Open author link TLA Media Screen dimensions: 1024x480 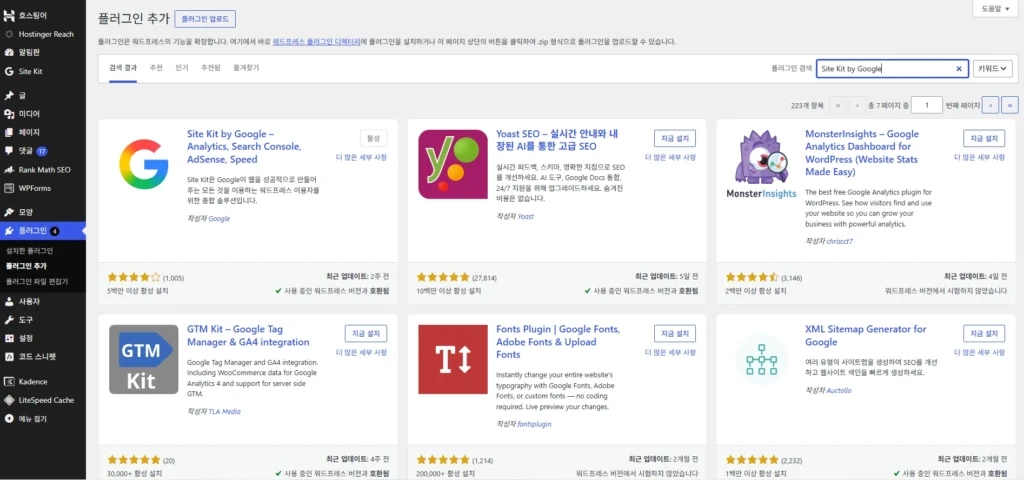point(224,411)
